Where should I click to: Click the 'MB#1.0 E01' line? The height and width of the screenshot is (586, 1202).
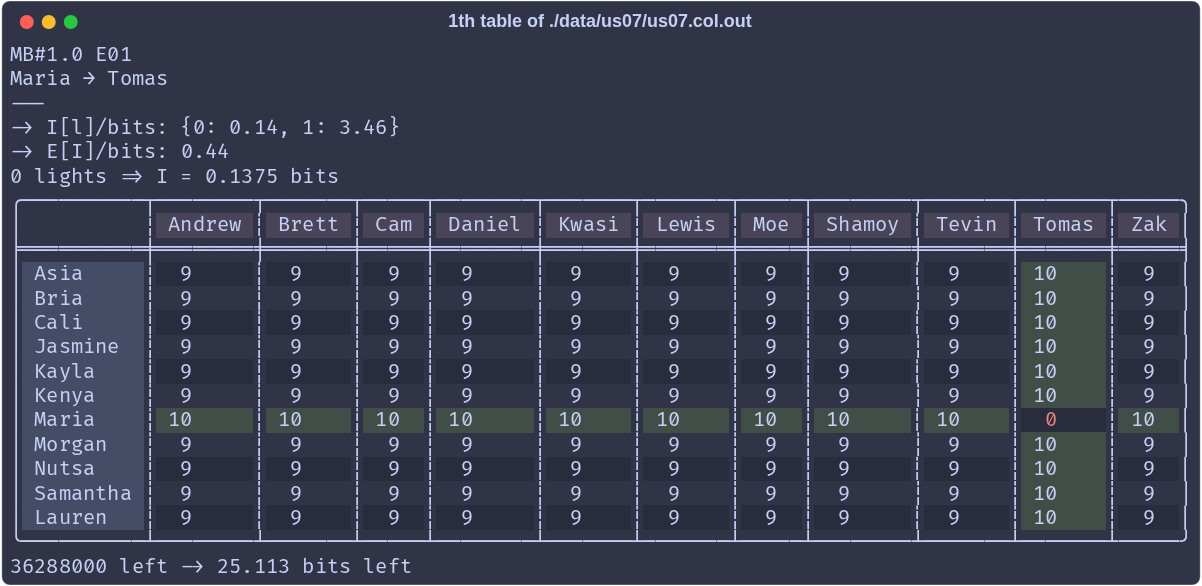(71, 54)
